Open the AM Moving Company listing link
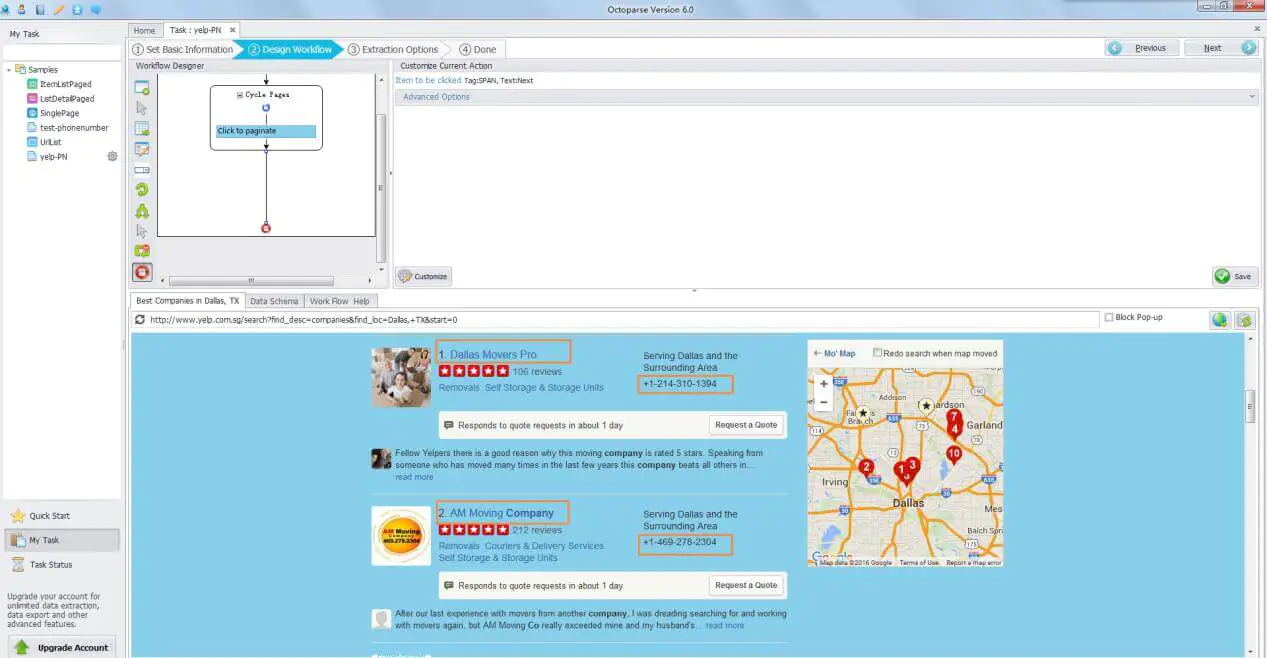This screenshot has width=1267, height=658. coord(501,513)
